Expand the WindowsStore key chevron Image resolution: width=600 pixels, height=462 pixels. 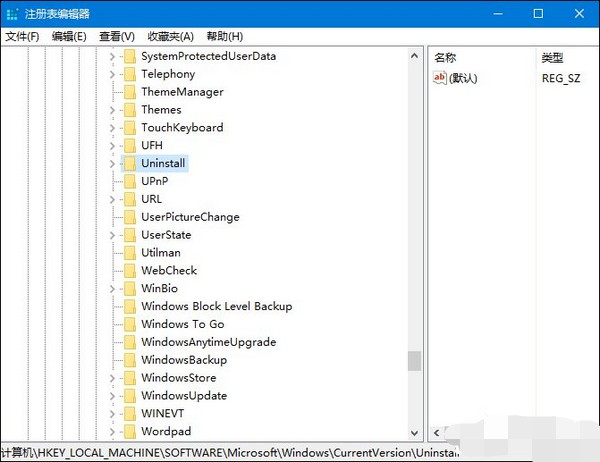[112, 378]
